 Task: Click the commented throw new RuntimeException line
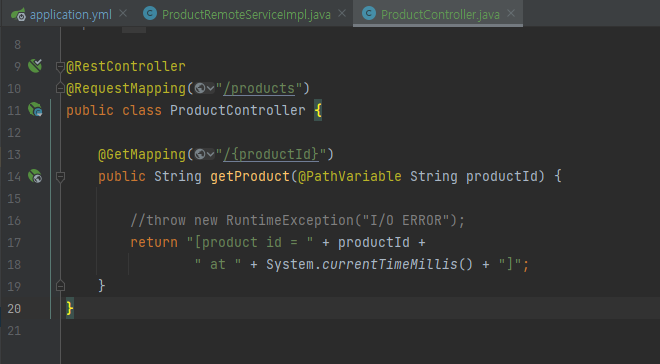(x=298, y=221)
